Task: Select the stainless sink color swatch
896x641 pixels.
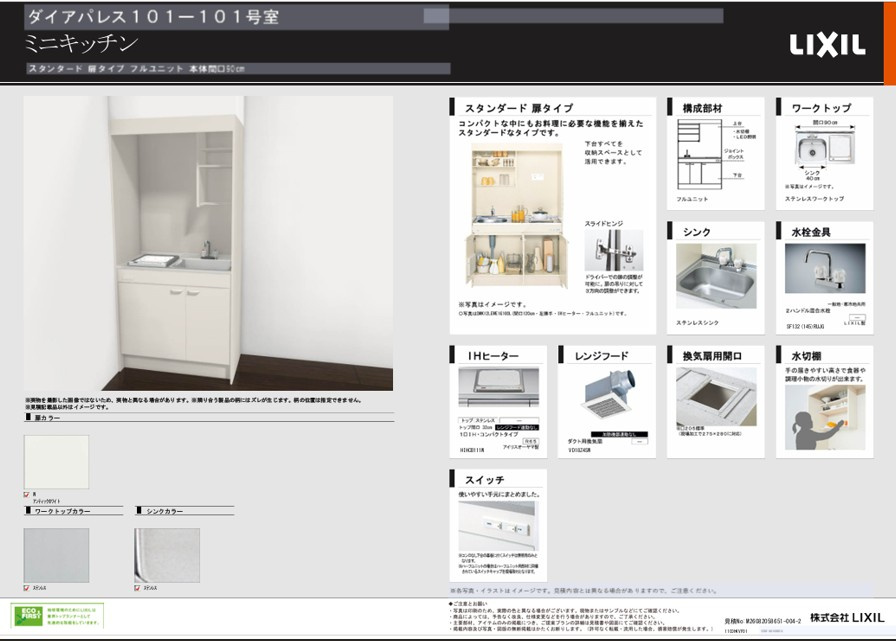Action: point(167,555)
